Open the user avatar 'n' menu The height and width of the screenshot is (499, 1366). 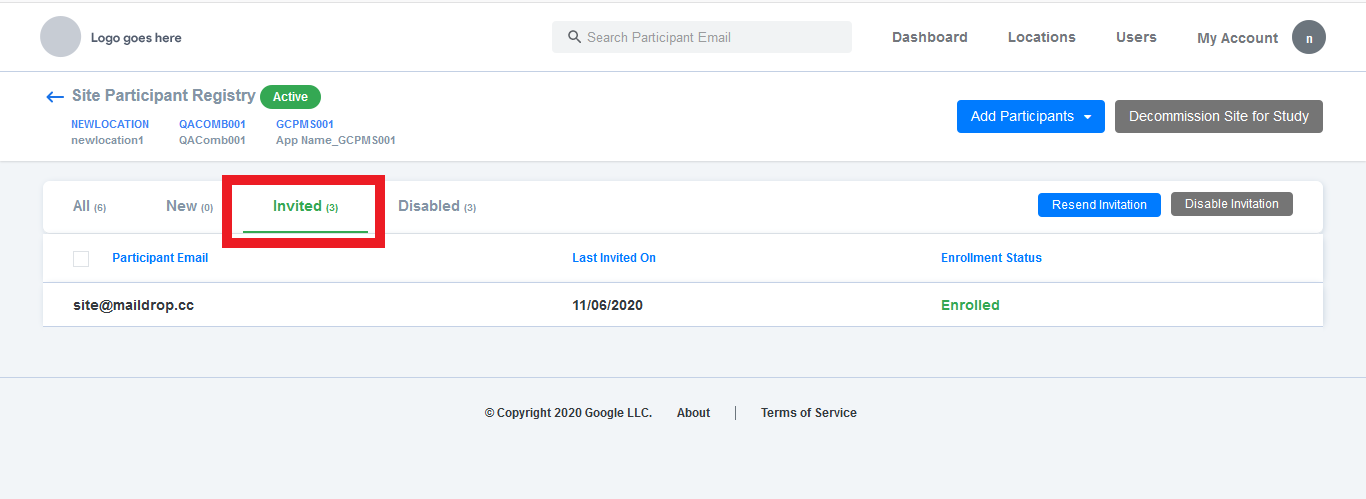[1309, 38]
